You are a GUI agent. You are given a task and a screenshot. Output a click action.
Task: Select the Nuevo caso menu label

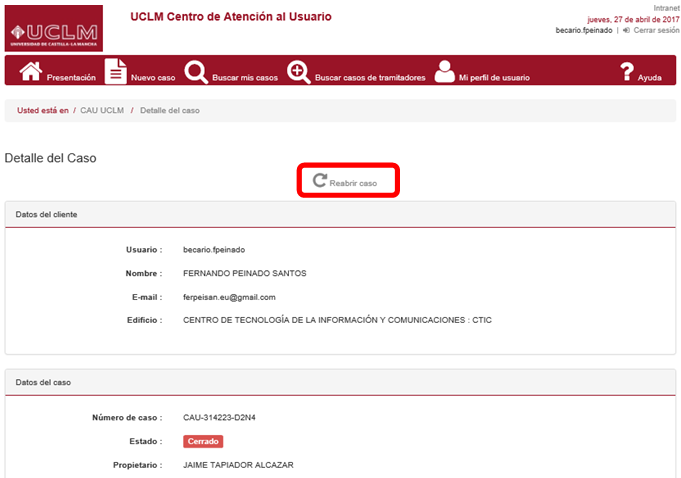(153, 78)
